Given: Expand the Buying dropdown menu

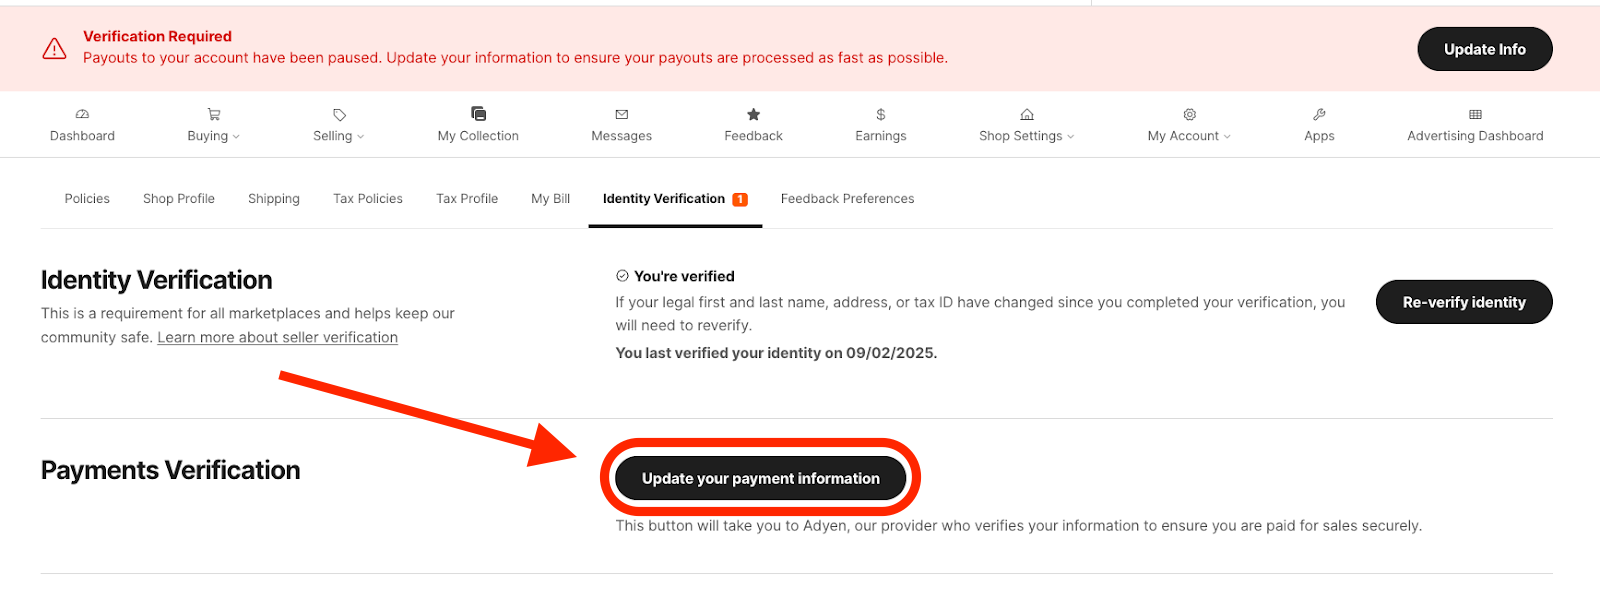Looking at the screenshot, I should pos(214,136).
